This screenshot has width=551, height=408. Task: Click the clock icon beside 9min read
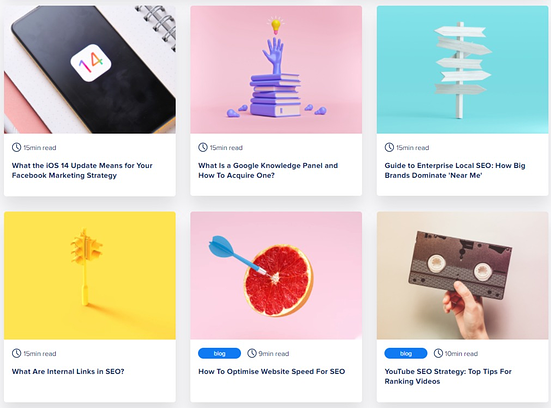(252, 353)
